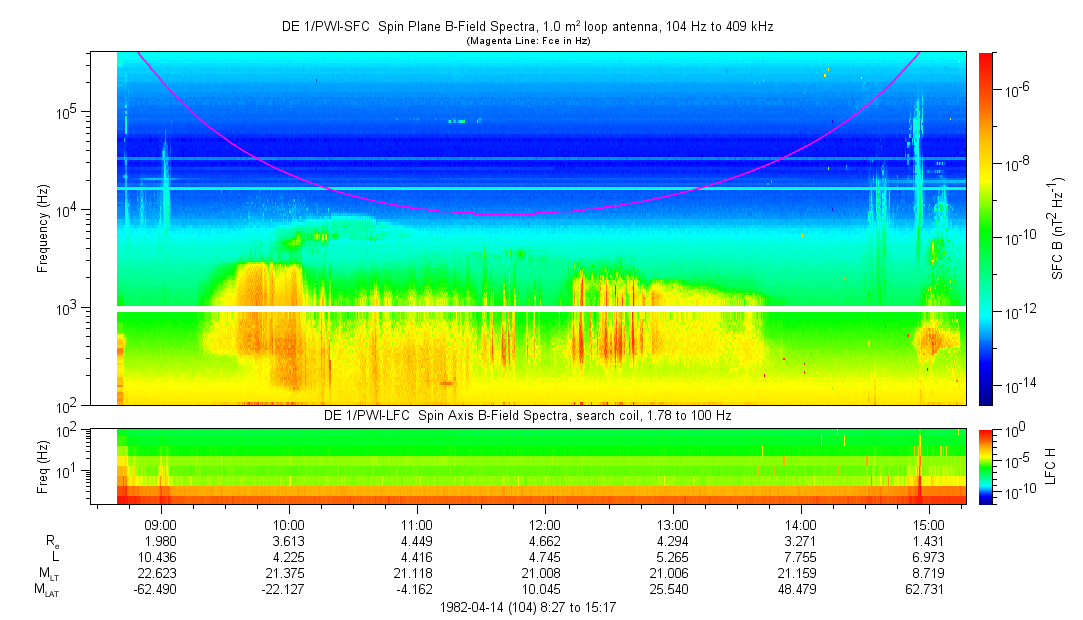Click the 13:00 time axis label
This screenshot has width=1083, height=620.
(x=673, y=524)
